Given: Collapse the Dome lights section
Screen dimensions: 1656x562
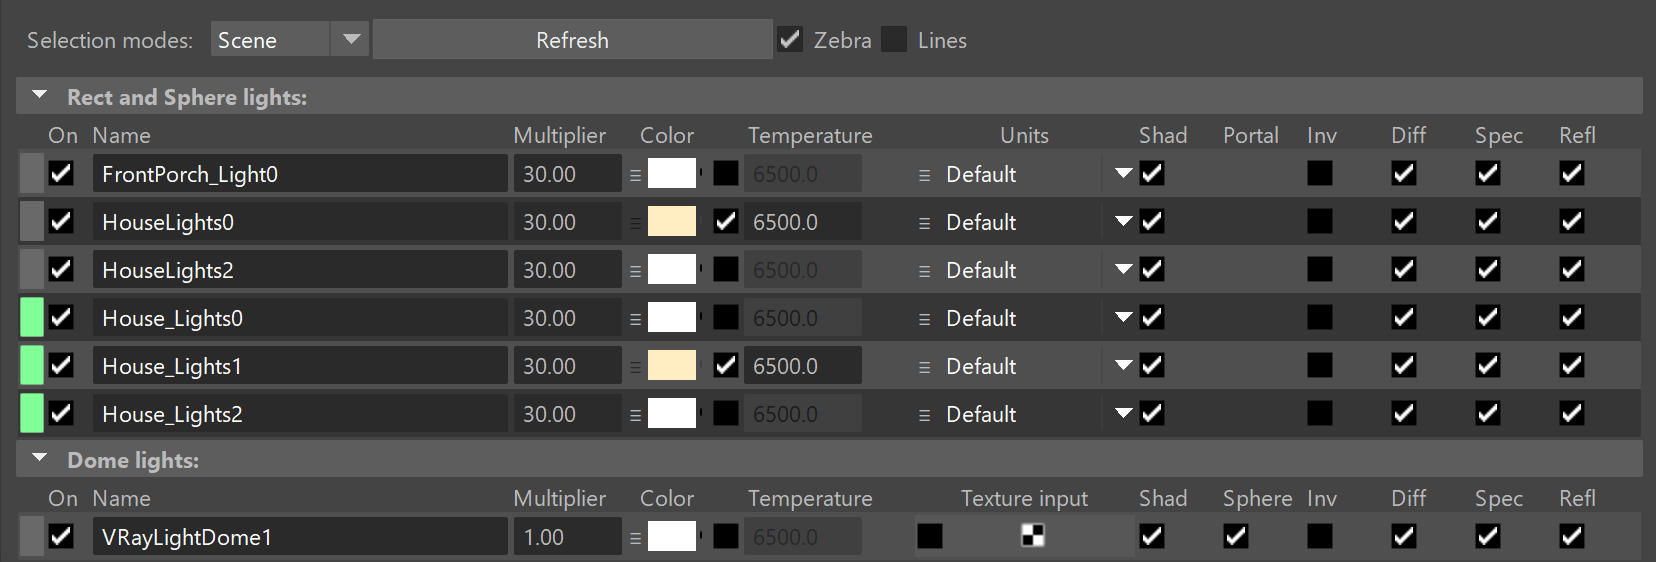Looking at the screenshot, I should (x=40, y=459).
